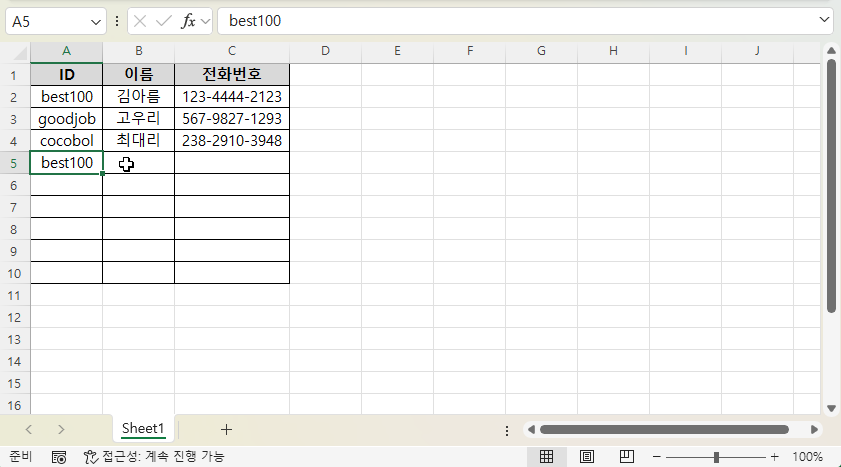Select column C header
The image size is (841, 467).
[x=232, y=51]
